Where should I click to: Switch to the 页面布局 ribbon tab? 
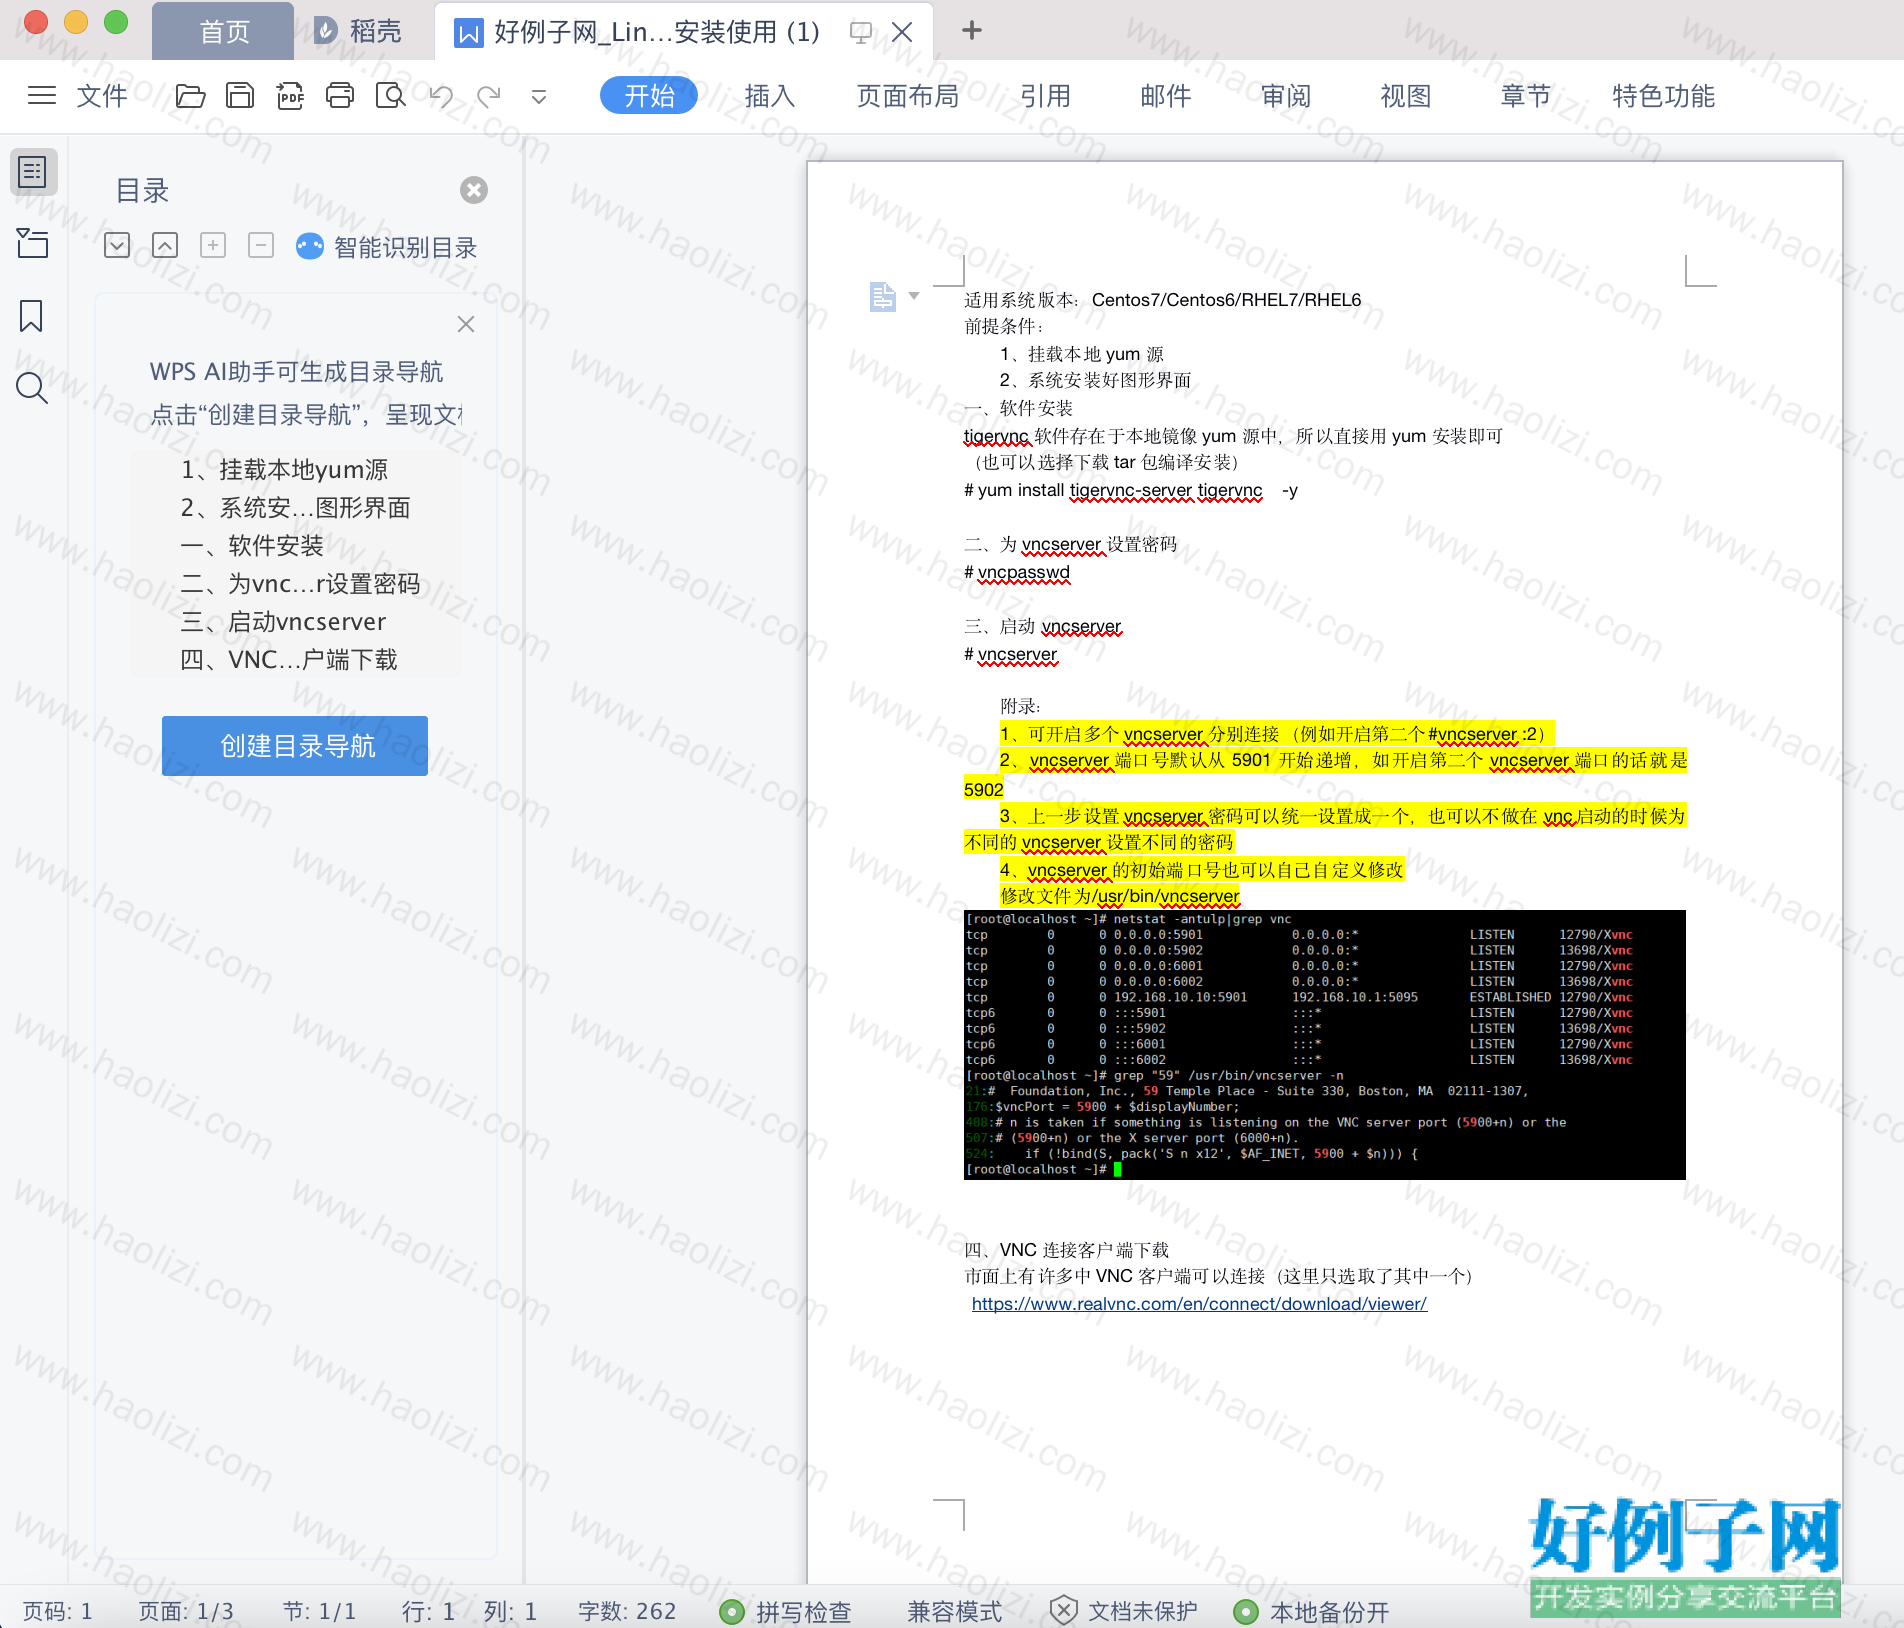[x=908, y=96]
